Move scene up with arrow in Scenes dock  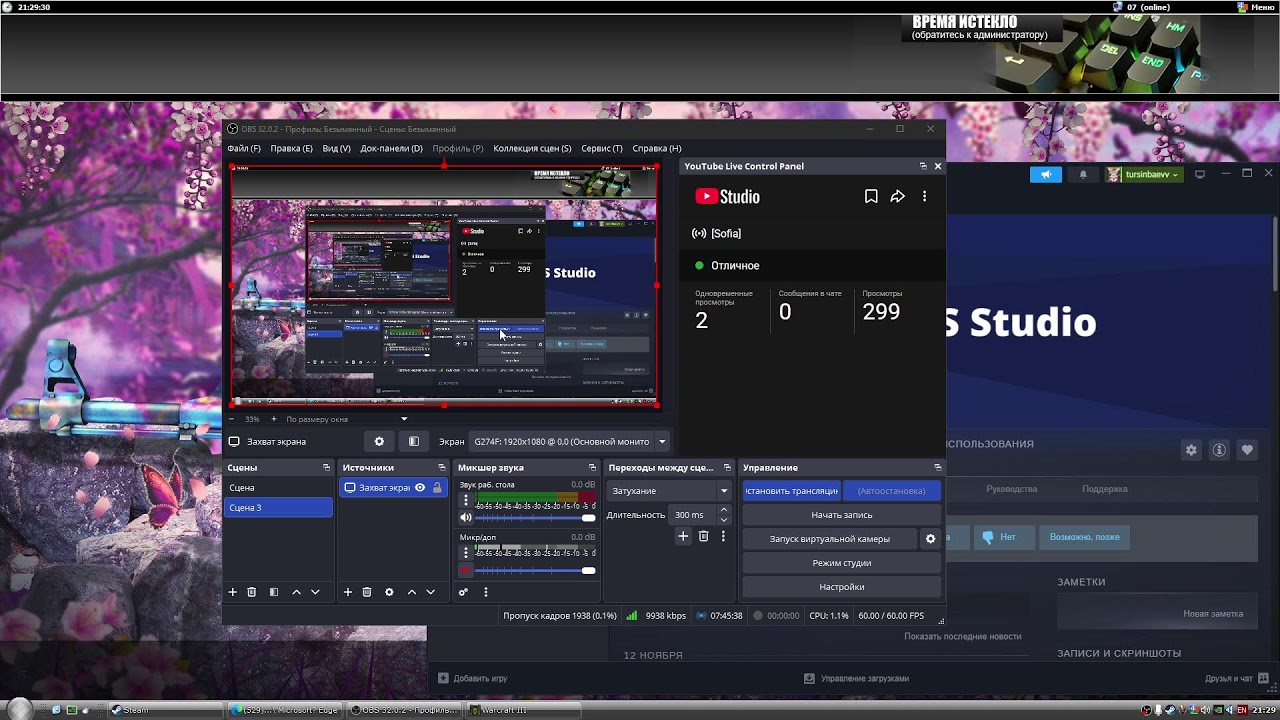296,592
